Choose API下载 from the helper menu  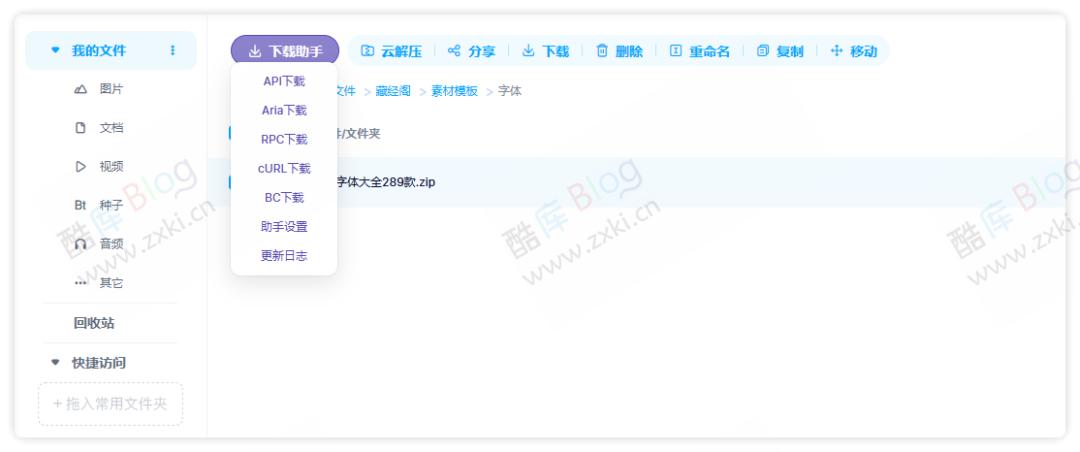[284, 81]
